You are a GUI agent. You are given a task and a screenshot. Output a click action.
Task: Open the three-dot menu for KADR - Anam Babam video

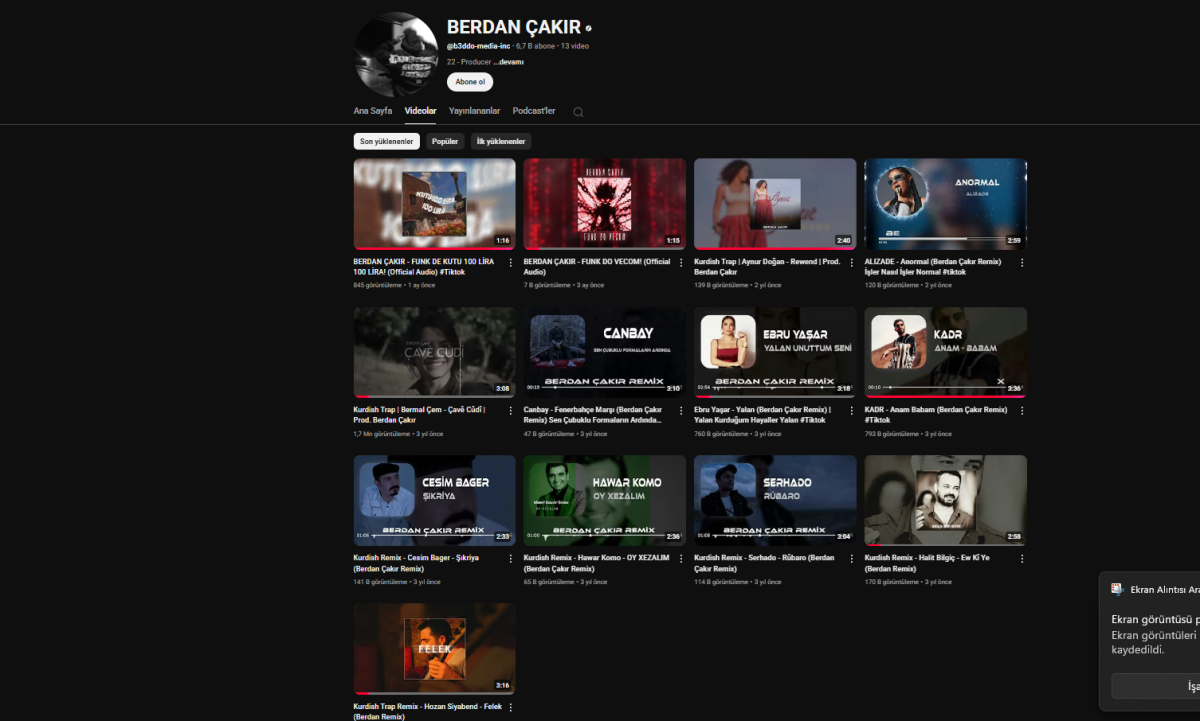1022,410
